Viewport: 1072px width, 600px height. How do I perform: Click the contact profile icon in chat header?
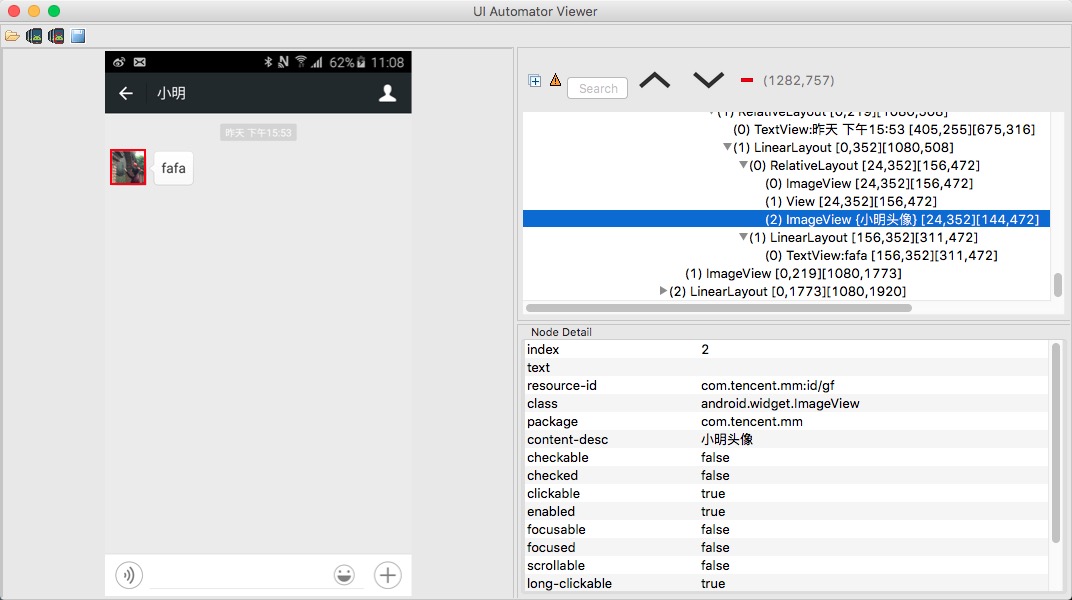(388, 93)
